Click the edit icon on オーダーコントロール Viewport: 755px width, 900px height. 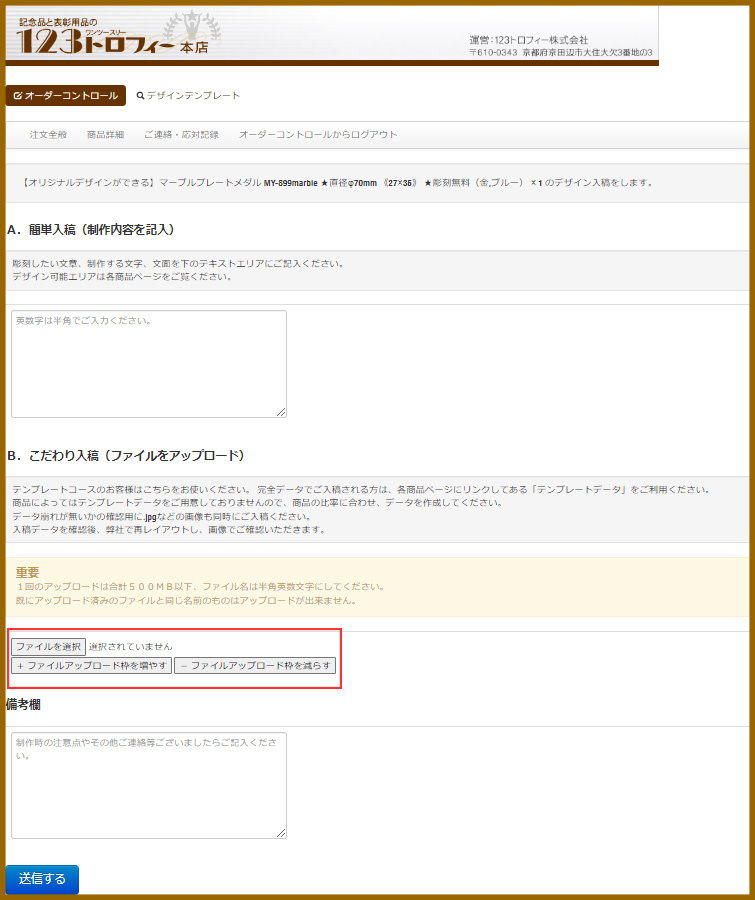tap(18, 96)
